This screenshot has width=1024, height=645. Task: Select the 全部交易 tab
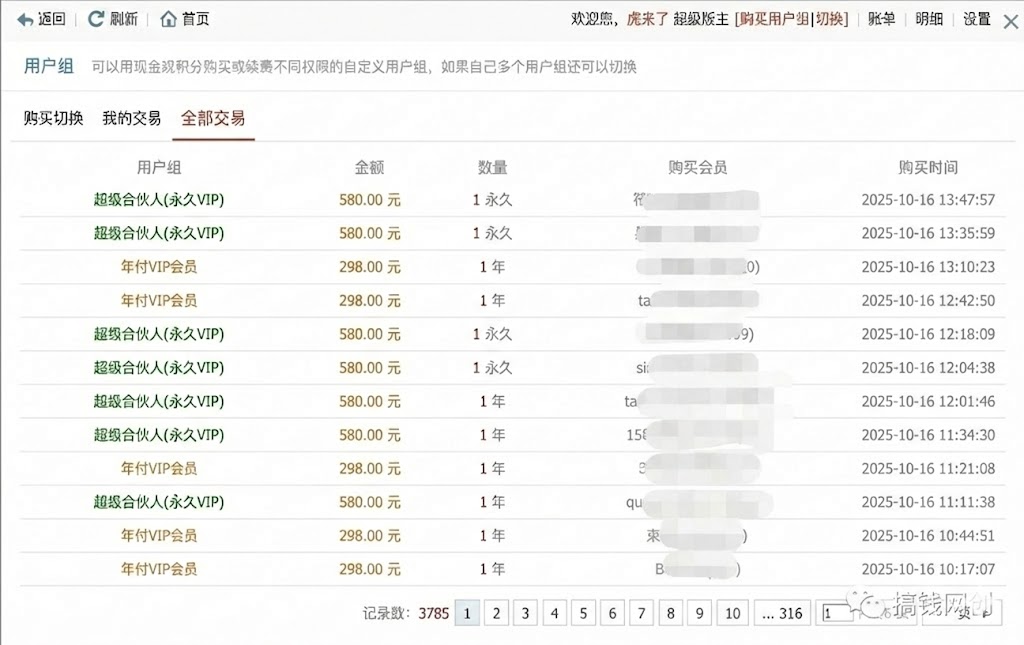click(212, 118)
